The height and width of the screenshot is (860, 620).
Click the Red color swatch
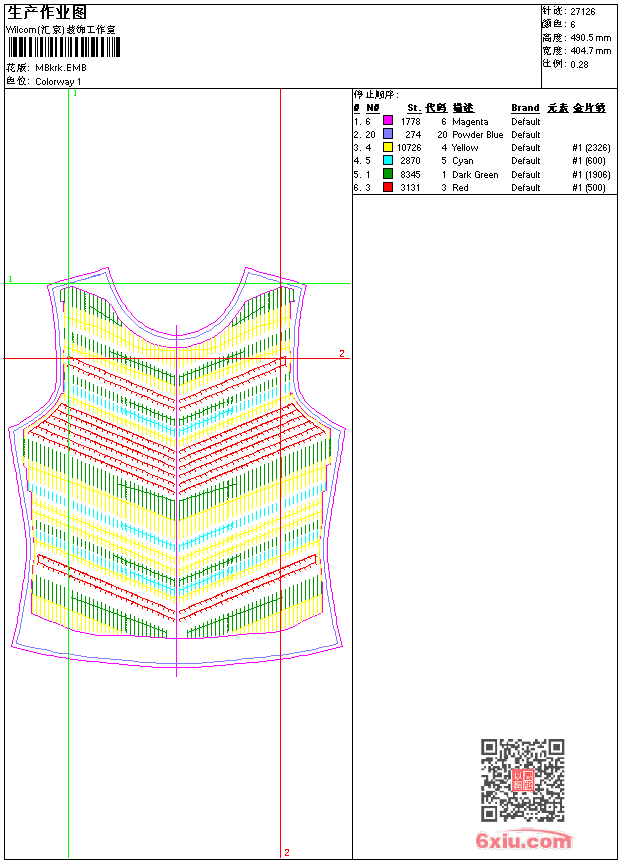[388, 187]
